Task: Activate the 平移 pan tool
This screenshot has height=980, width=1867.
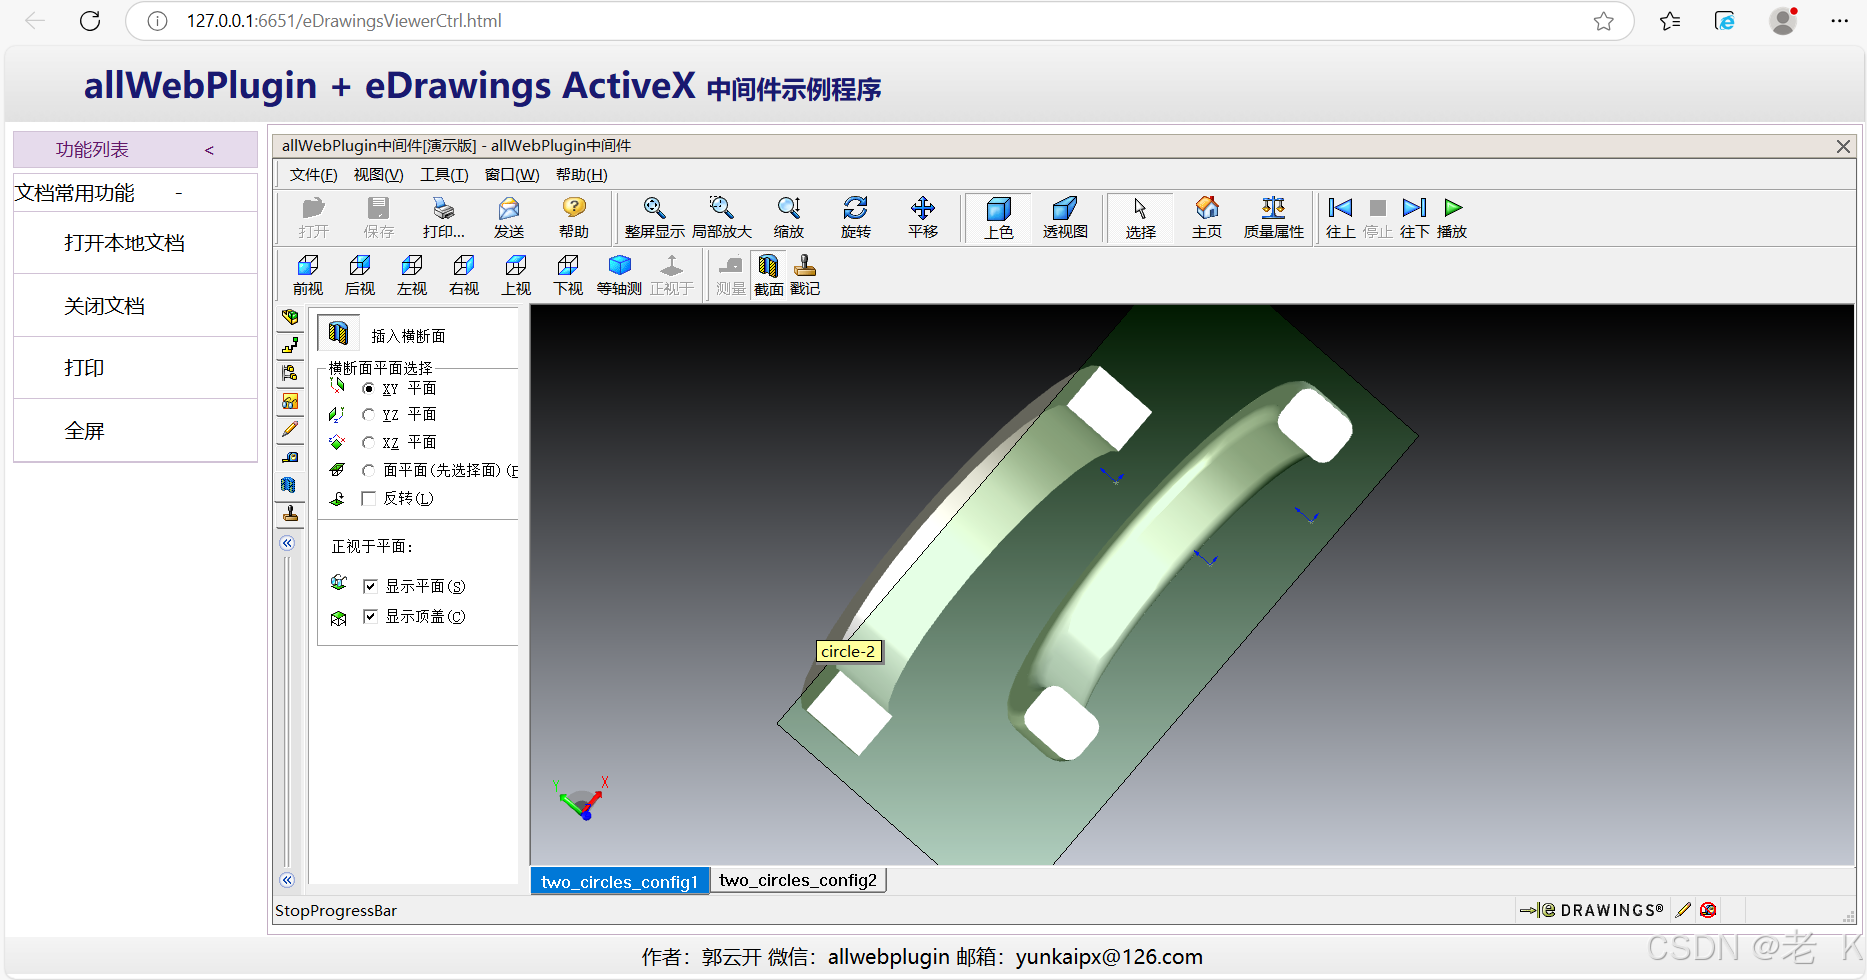Action: pos(923,217)
